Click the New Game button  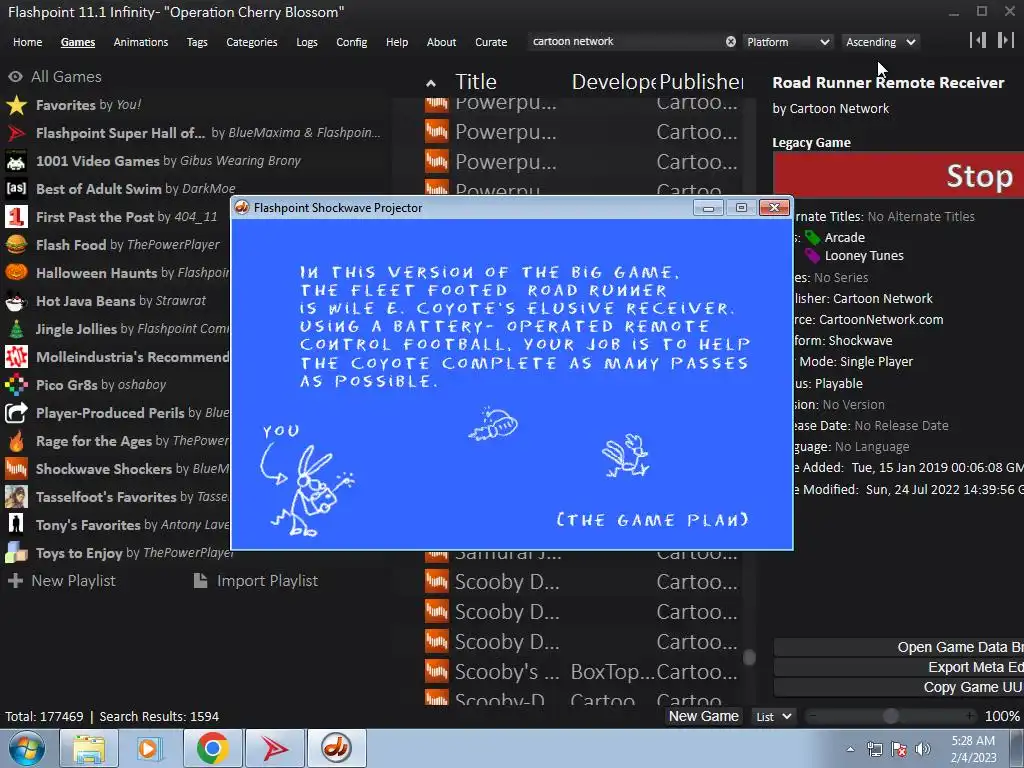click(703, 716)
